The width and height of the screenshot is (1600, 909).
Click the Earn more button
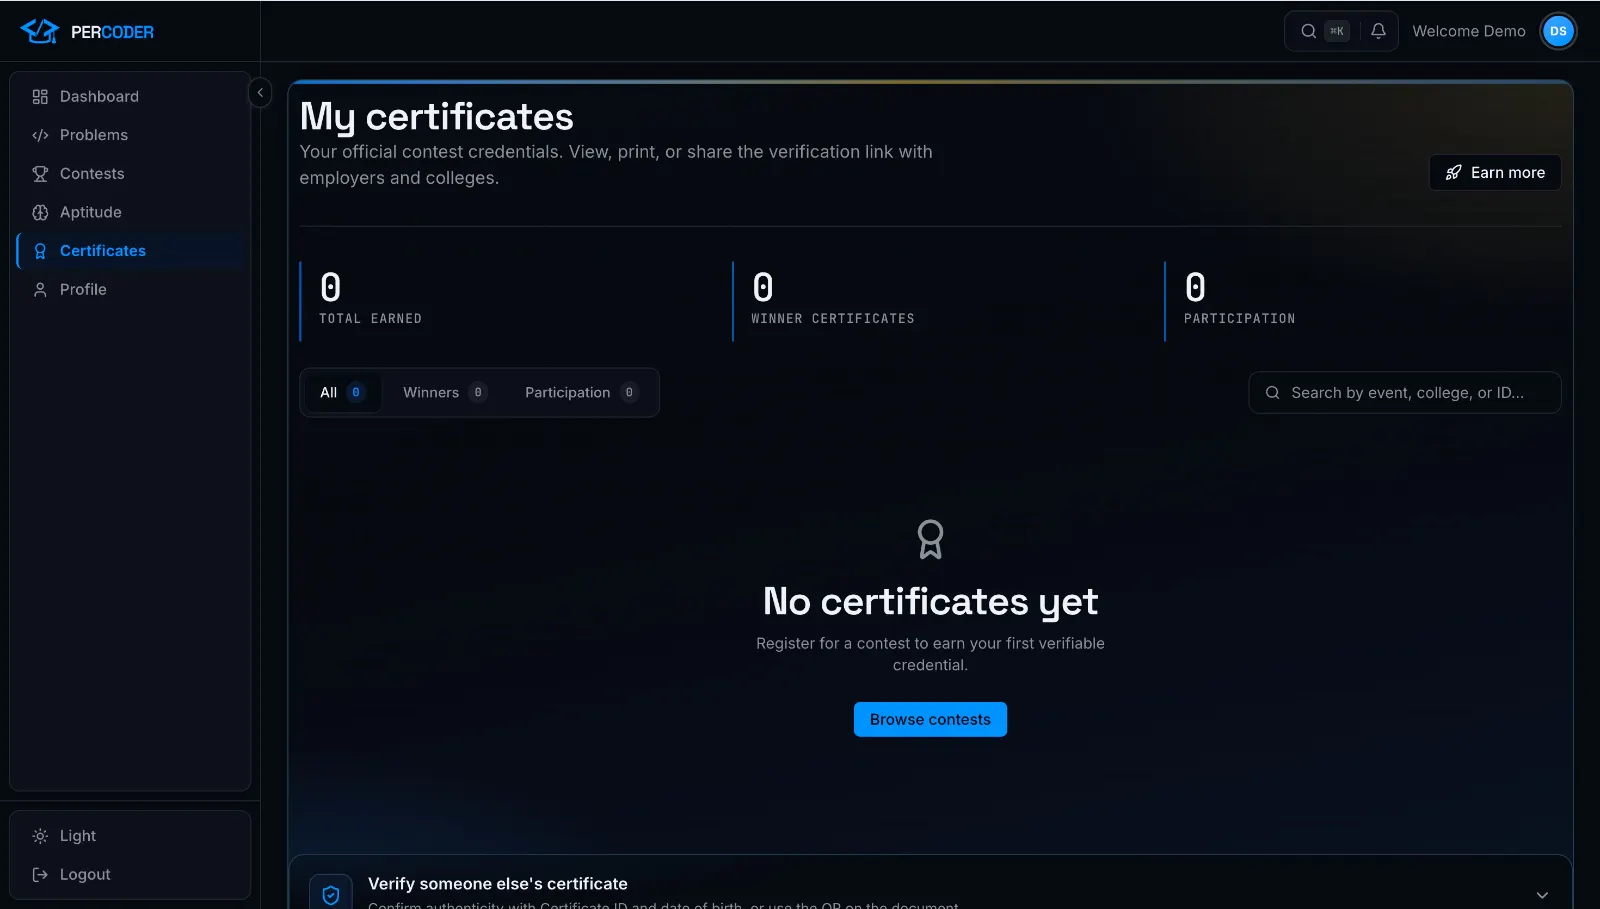[1495, 173]
